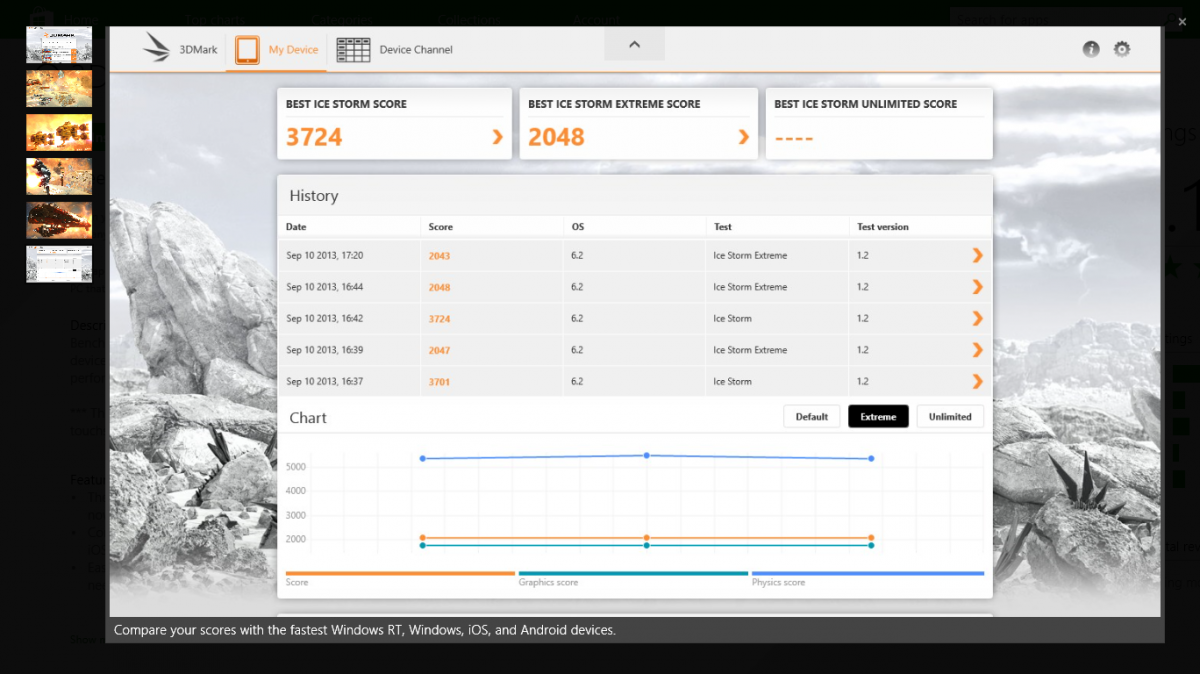Click the large 2048 extreme score value
Screen dimensions: 1200x674
tap(556, 137)
